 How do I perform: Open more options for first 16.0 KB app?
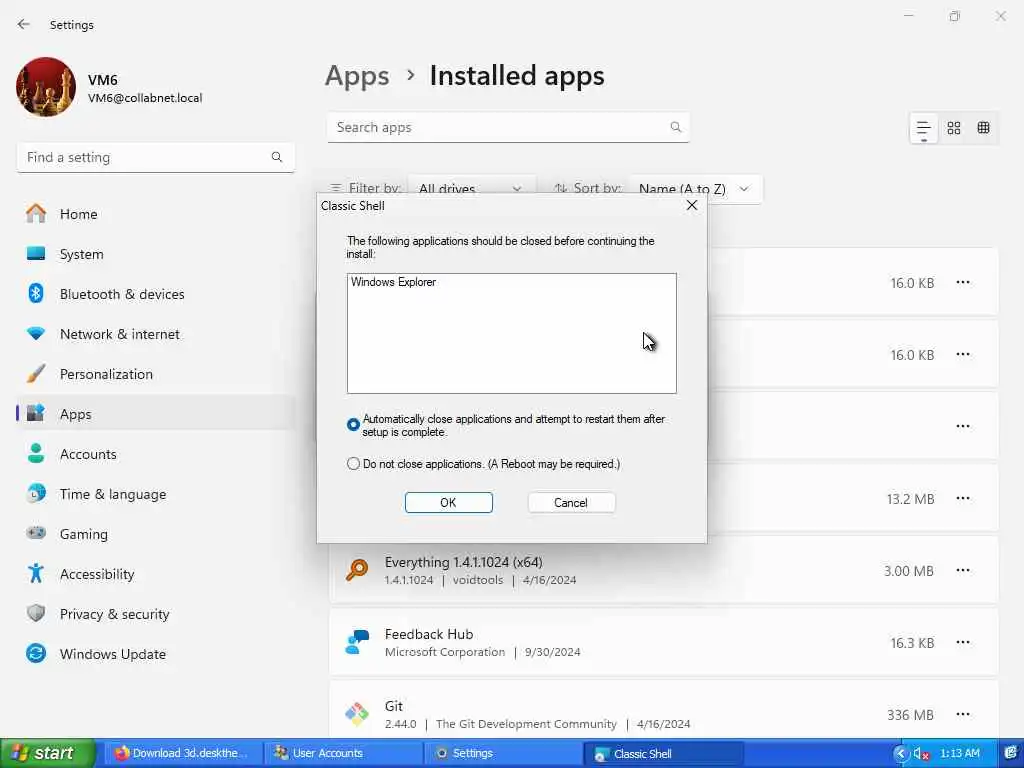tap(963, 283)
